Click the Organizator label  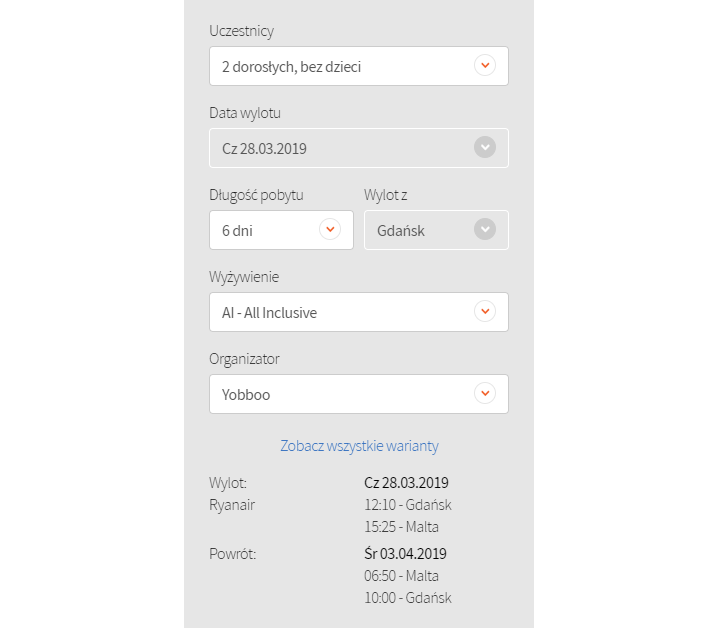246,359
